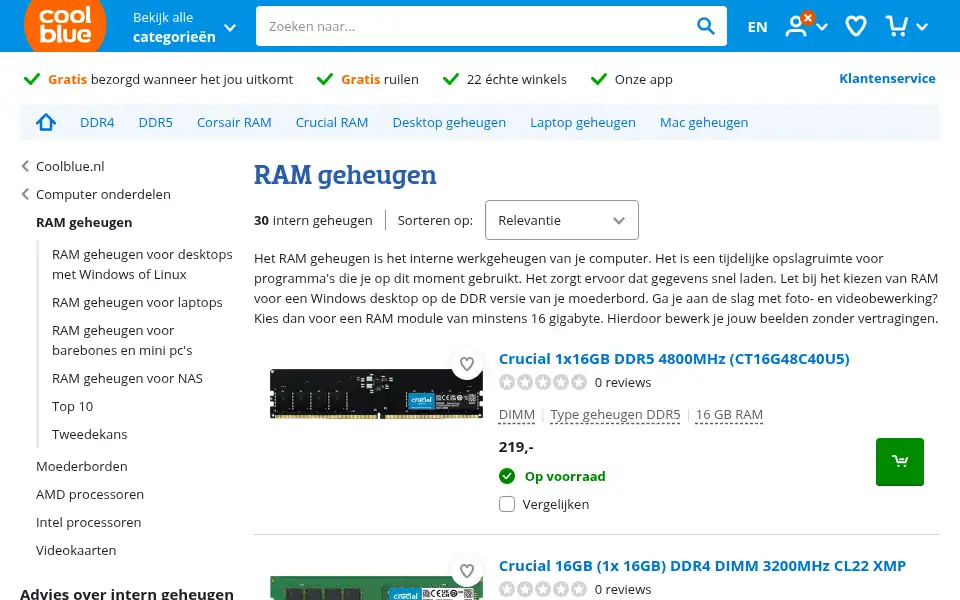Click Computer onderdelen sidebar link
This screenshot has height=600, width=960.
point(103,195)
